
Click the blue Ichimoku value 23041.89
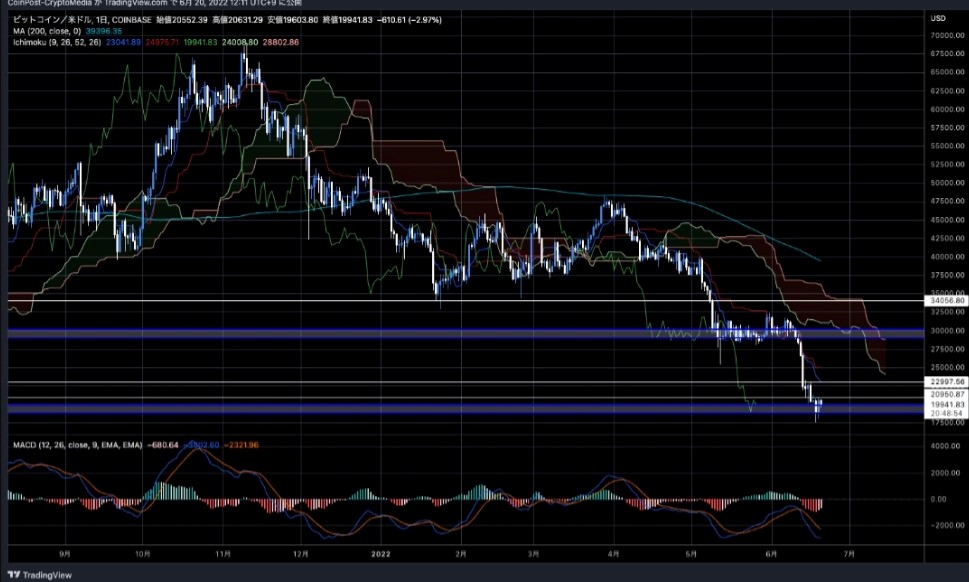coord(124,42)
